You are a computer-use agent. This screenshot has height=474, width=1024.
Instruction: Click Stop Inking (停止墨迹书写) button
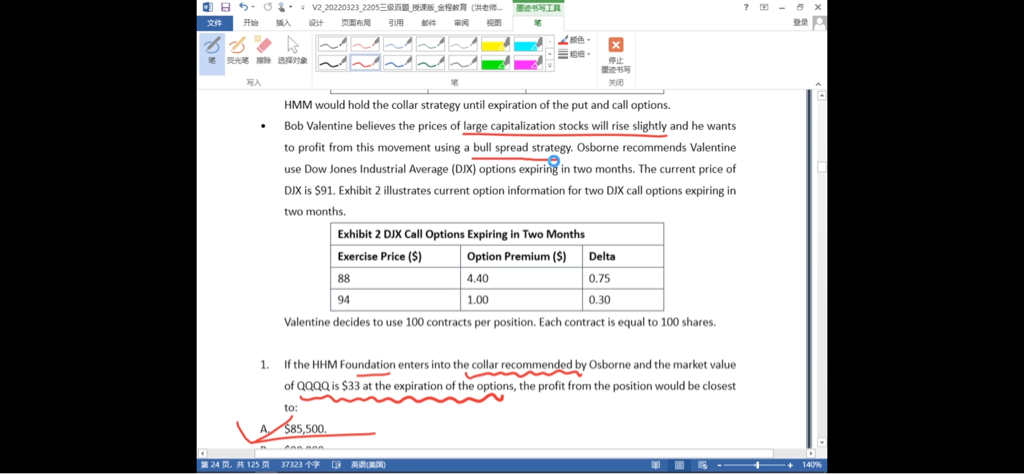click(x=615, y=54)
